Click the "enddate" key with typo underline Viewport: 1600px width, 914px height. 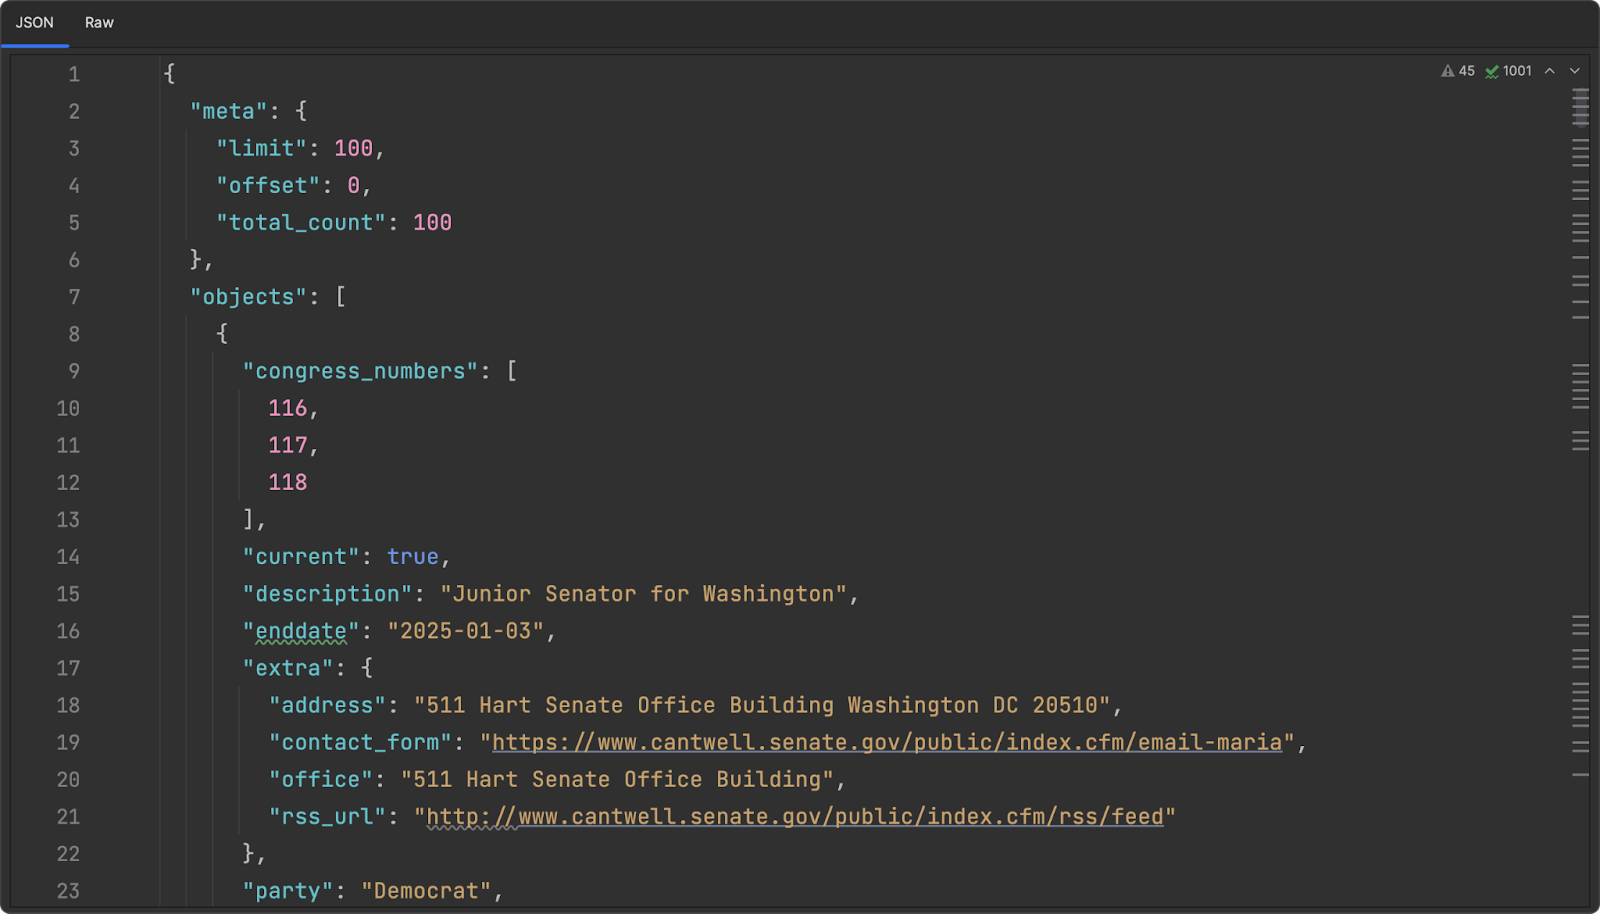[x=301, y=631]
